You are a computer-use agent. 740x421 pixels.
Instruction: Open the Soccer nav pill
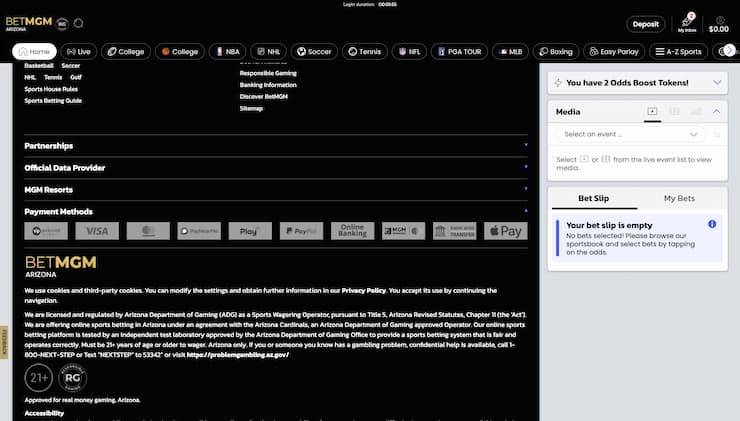(314, 51)
